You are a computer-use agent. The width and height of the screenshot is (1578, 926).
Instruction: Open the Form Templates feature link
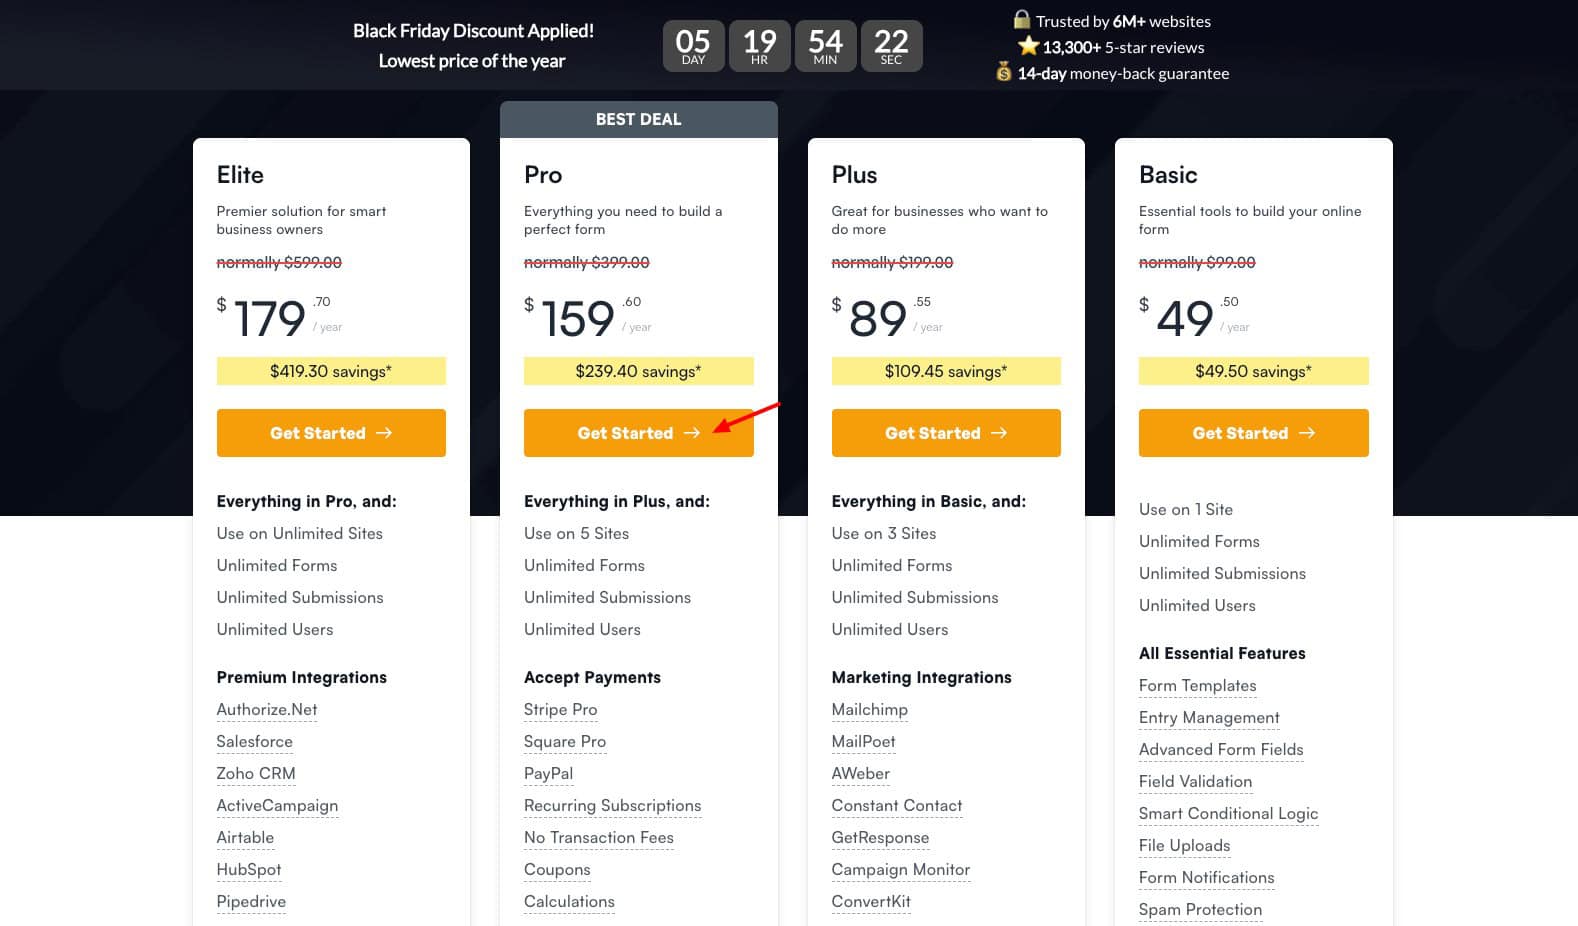pos(1197,685)
